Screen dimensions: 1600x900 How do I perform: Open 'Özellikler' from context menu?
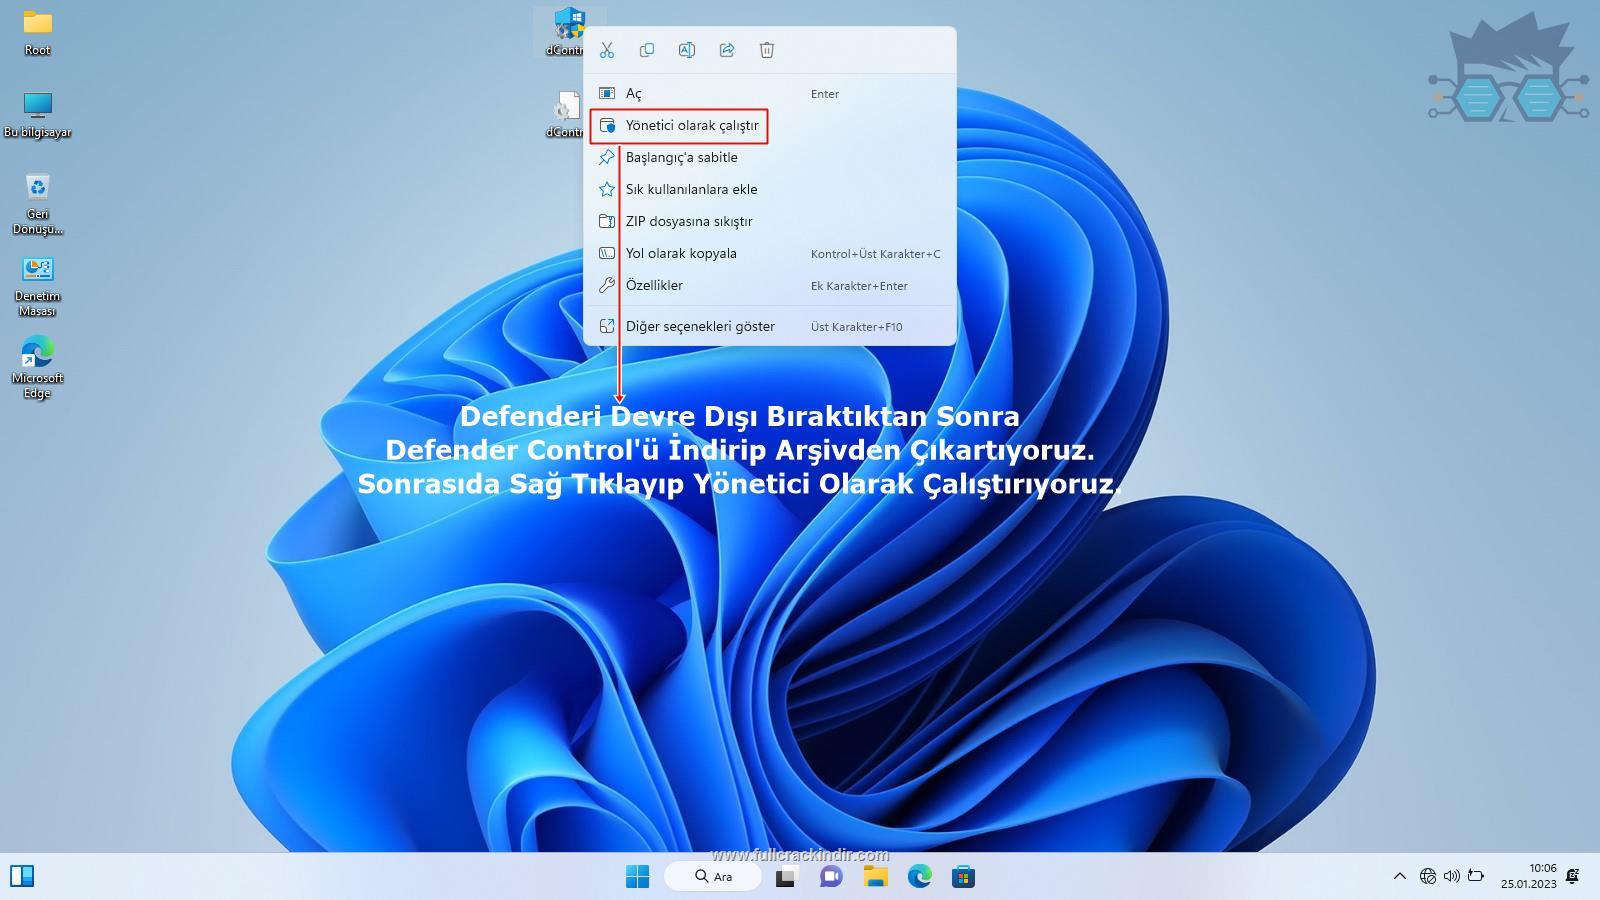tap(770, 285)
